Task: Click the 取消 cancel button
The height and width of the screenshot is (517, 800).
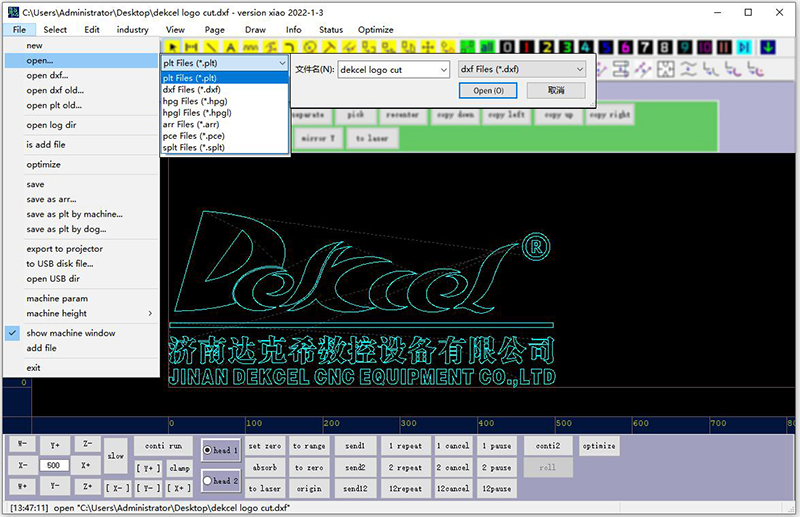Action: point(556,90)
